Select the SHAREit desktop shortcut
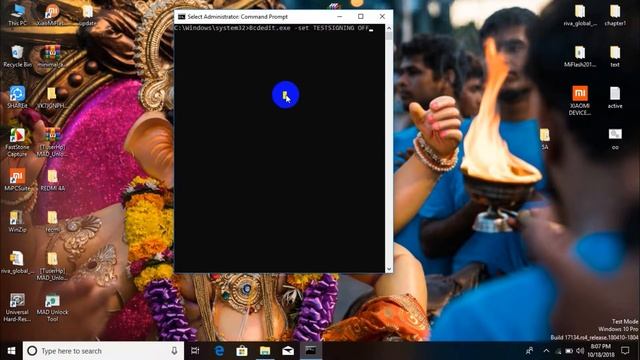Viewport: 640px width, 360px height. click(x=17, y=97)
